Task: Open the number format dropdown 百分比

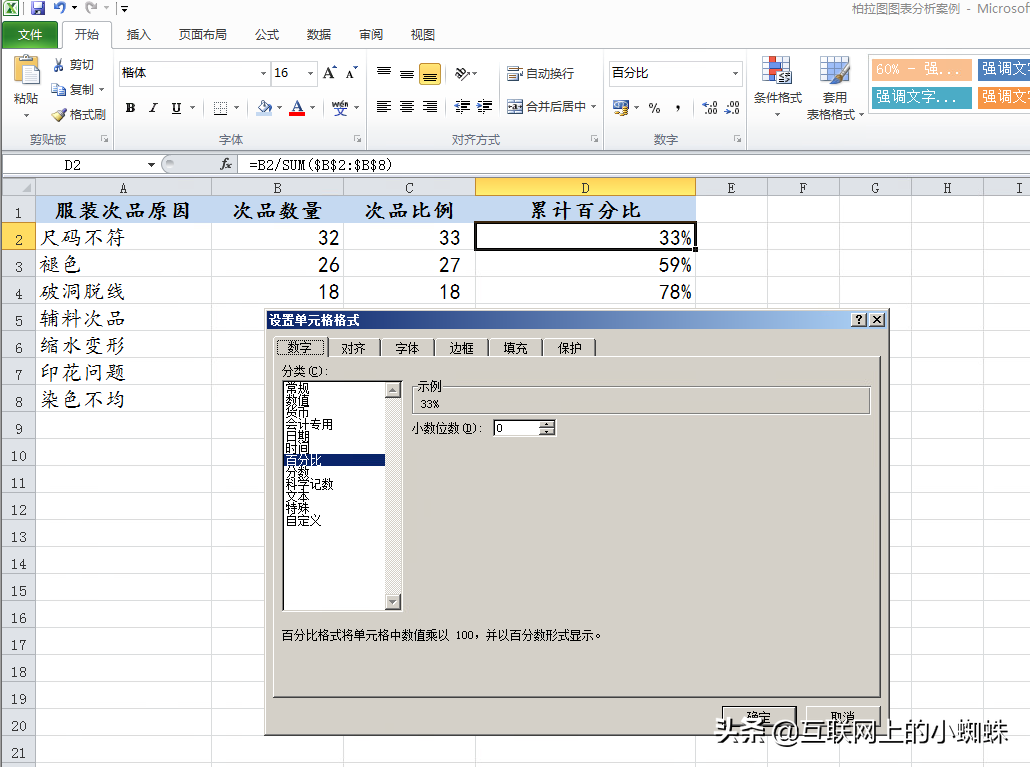Action: click(x=735, y=73)
